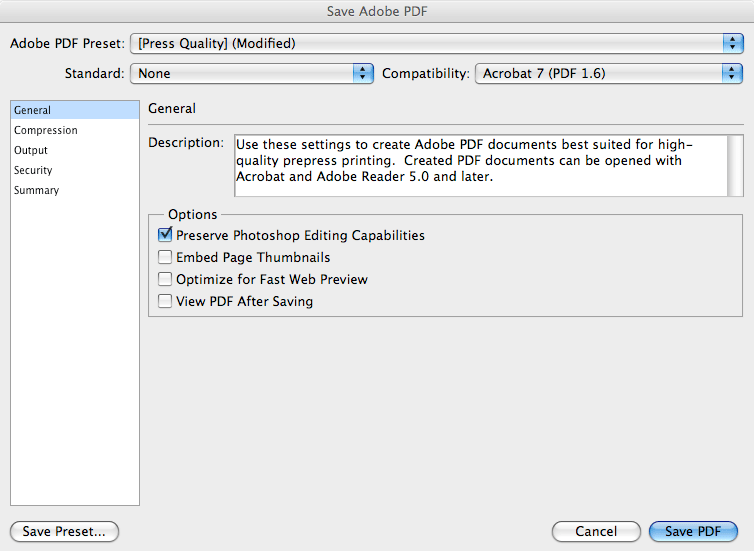
Task: Click the 'Save Adobe PDF' title text
Action: [x=377, y=11]
